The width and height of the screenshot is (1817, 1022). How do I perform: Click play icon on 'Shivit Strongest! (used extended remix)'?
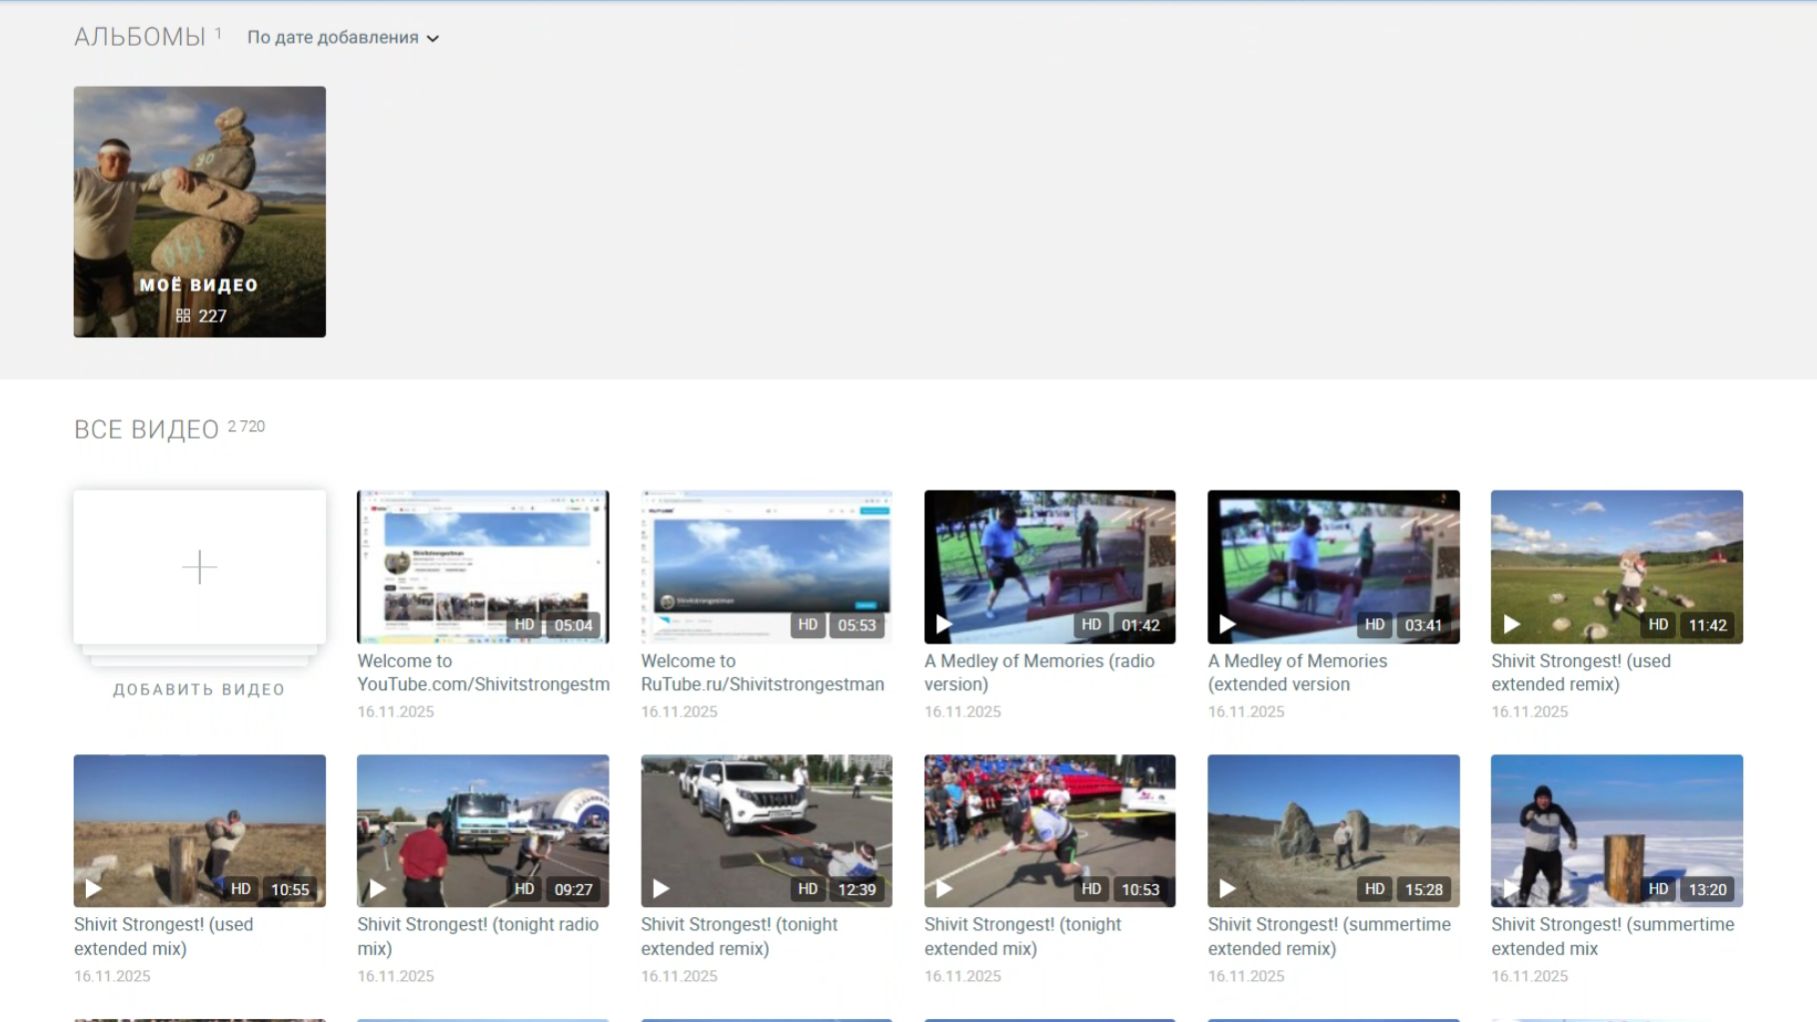point(1511,625)
